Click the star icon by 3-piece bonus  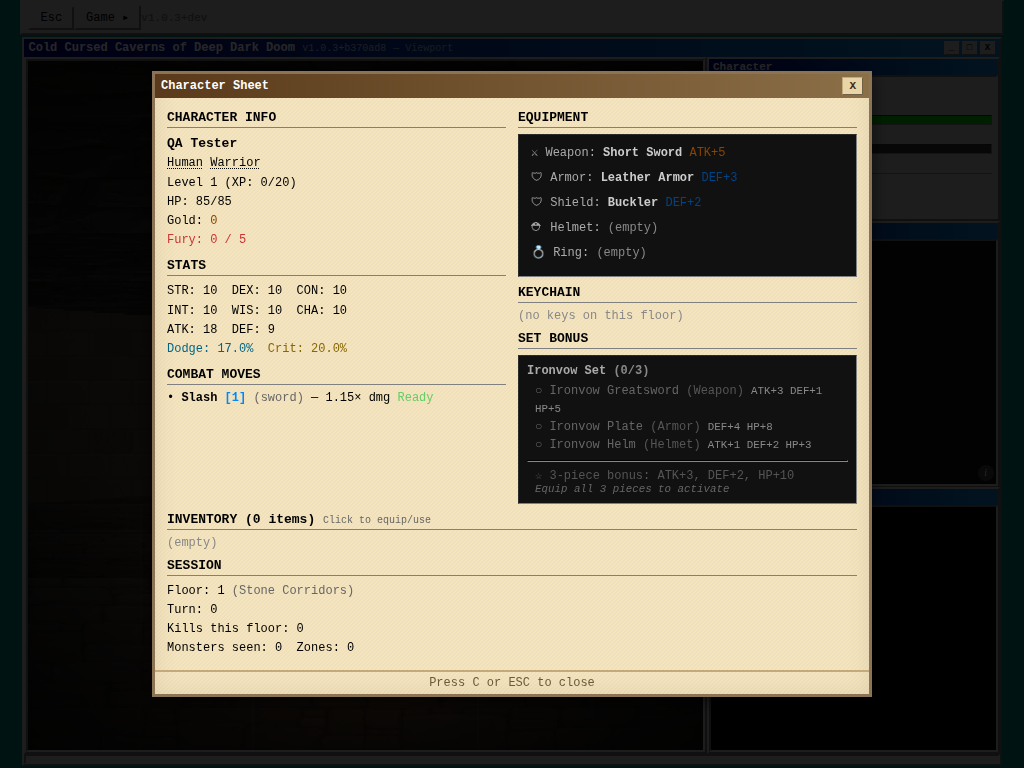pyautogui.click(x=539, y=475)
